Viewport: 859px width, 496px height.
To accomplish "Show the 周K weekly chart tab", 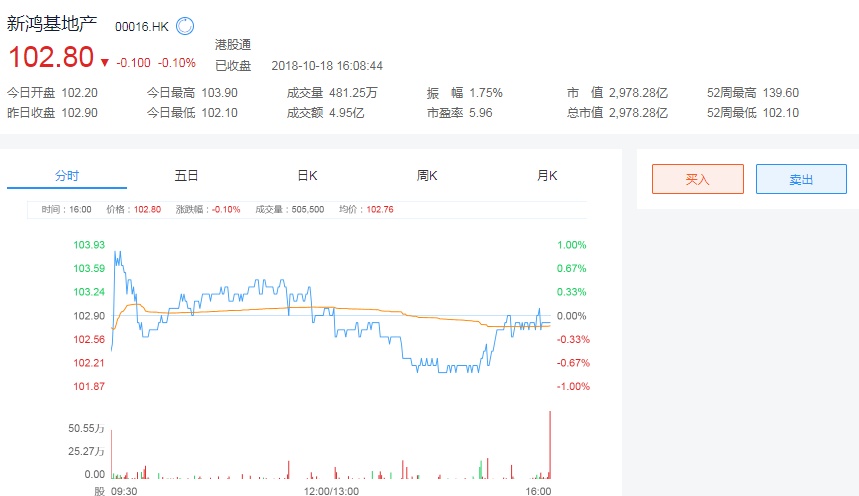I will 427,176.
